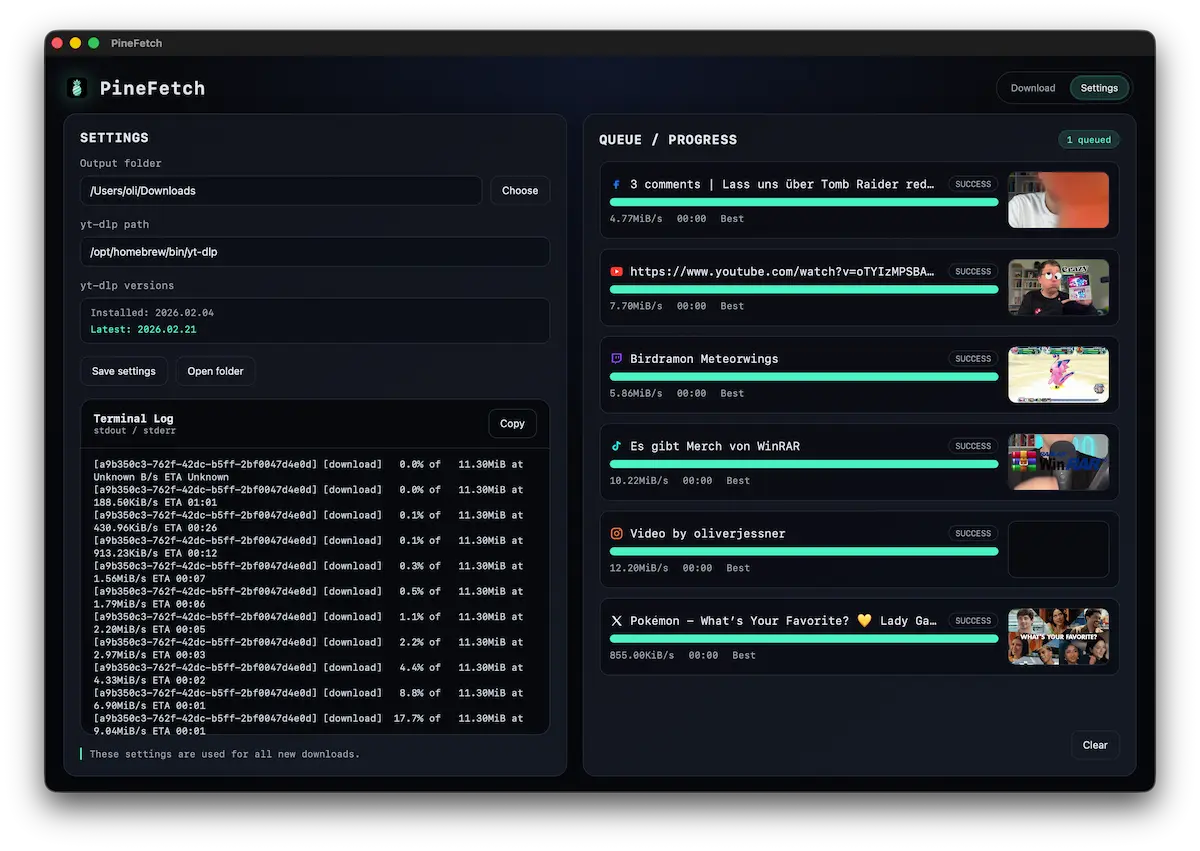Open the WinRAR merch video thumbnail
1200x851 pixels.
[1058, 462]
